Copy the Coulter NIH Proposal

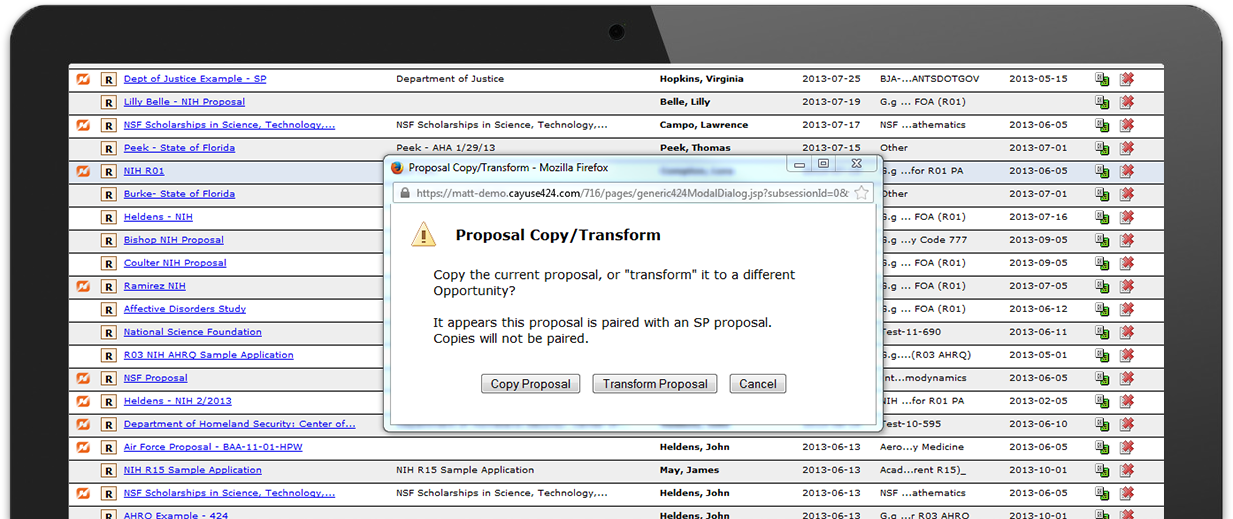pos(1102,263)
